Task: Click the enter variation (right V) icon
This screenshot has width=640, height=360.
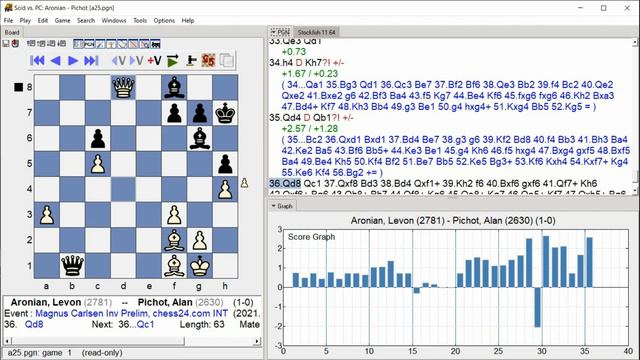Action: pyautogui.click(x=136, y=61)
